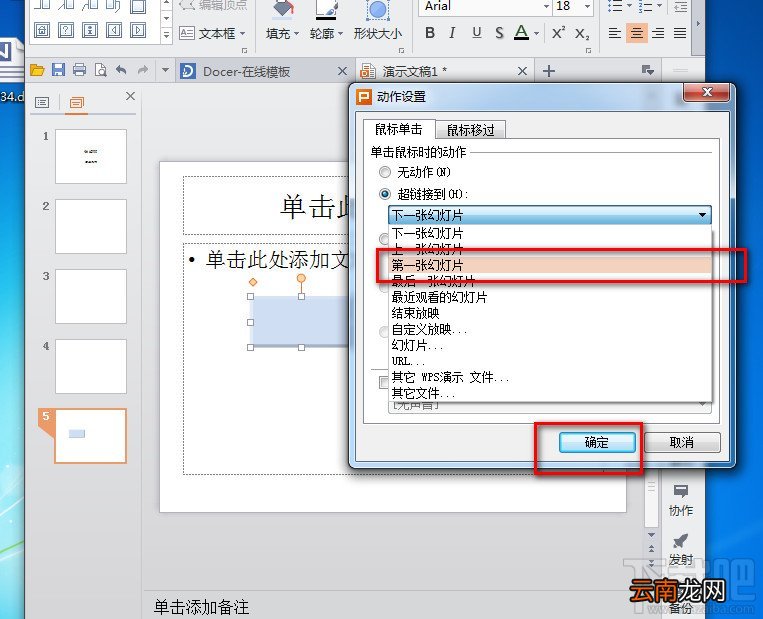763x619 pixels.
Task: Select the 超链接到 radio button
Action: [385, 194]
